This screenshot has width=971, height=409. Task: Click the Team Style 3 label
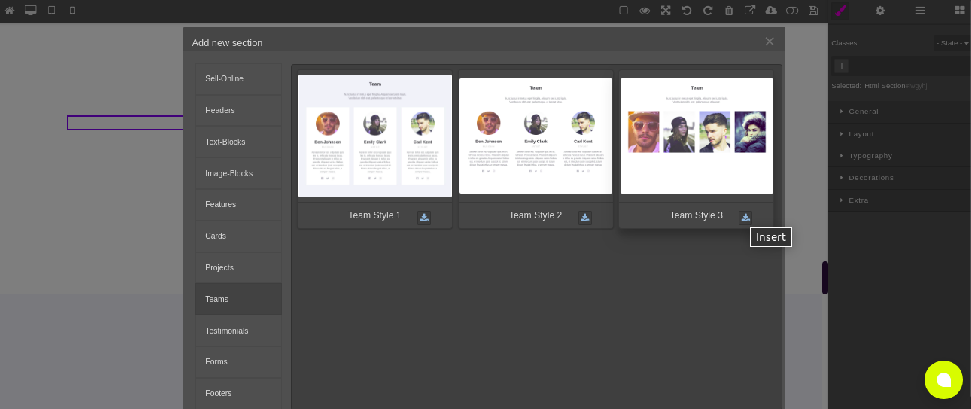click(696, 216)
